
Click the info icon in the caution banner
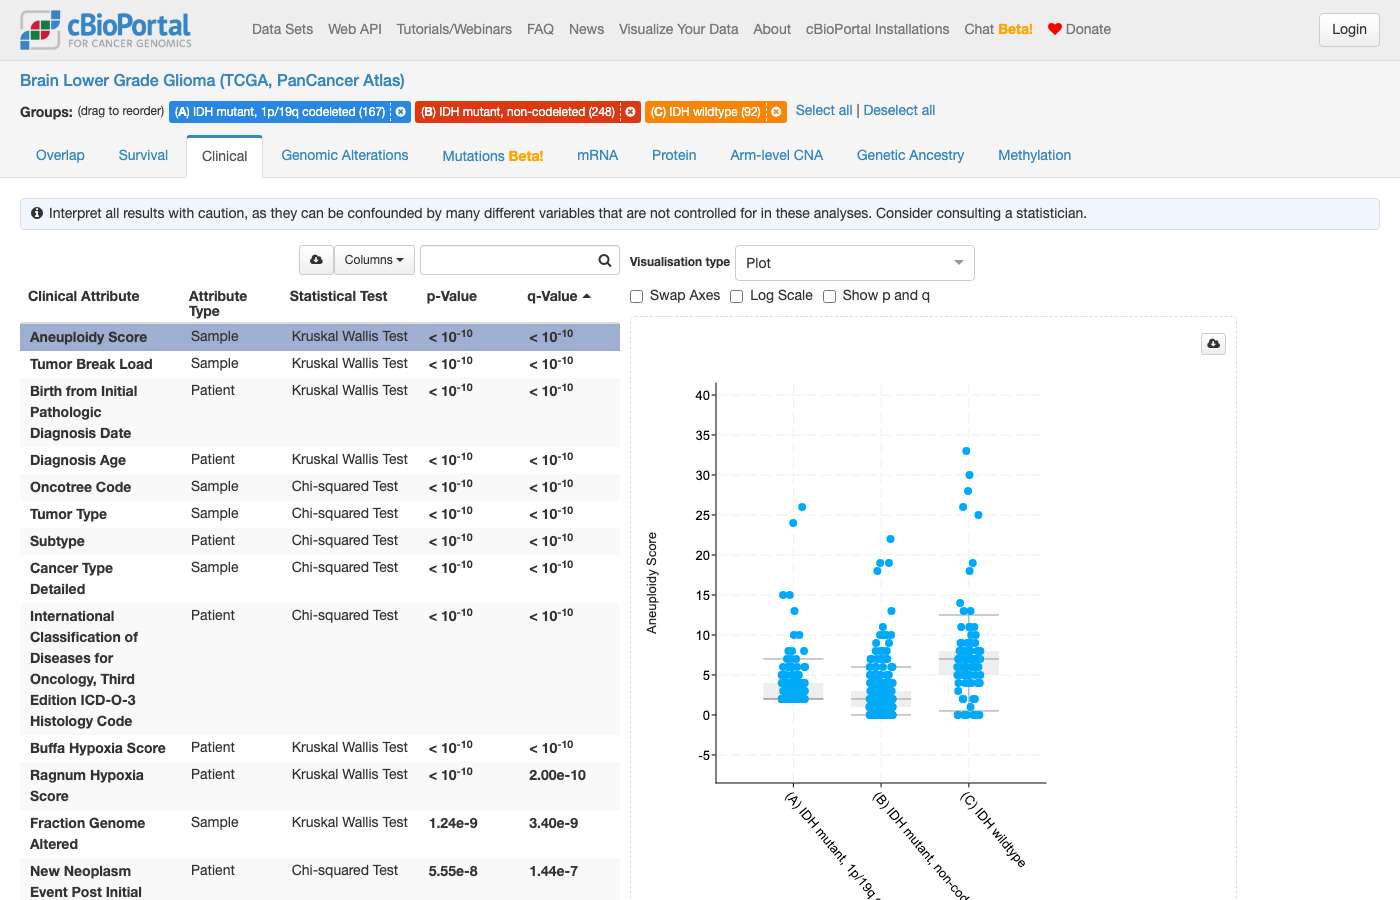tap(37, 213)
